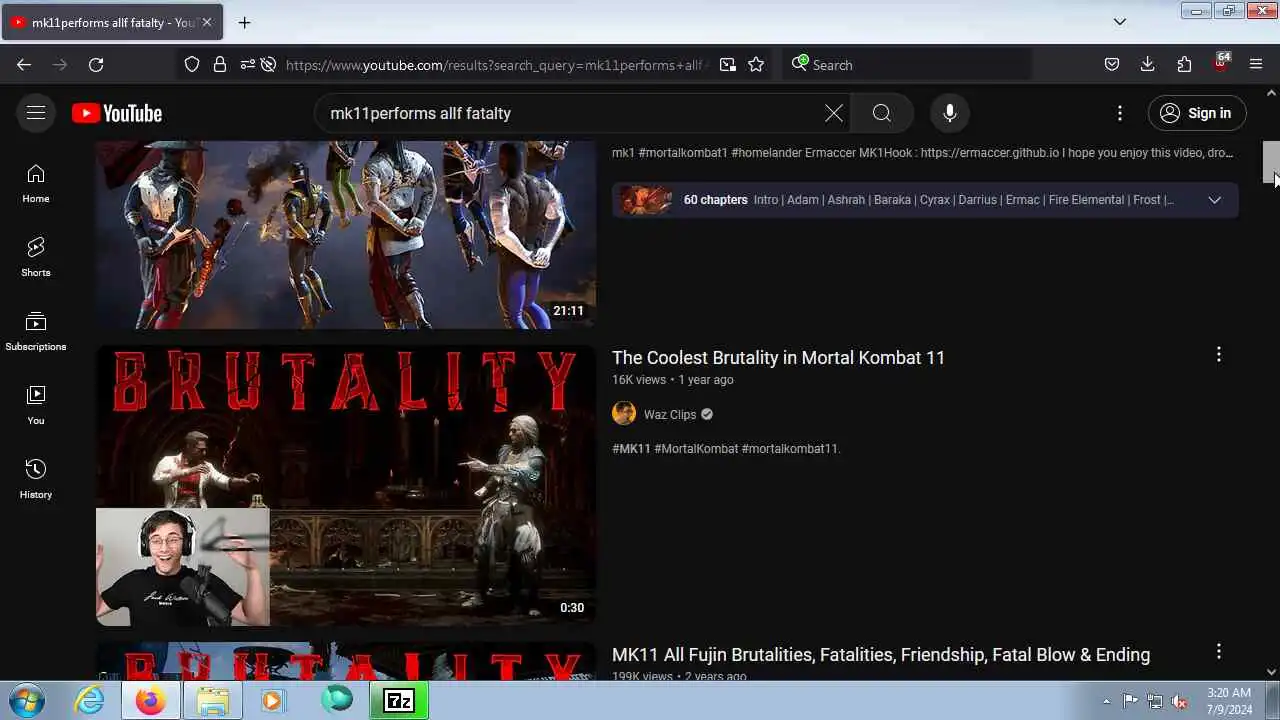Viewport: 1280px width, 720px height.
Task: Open a new Firefox tab
Action: [x=244, y=22]
